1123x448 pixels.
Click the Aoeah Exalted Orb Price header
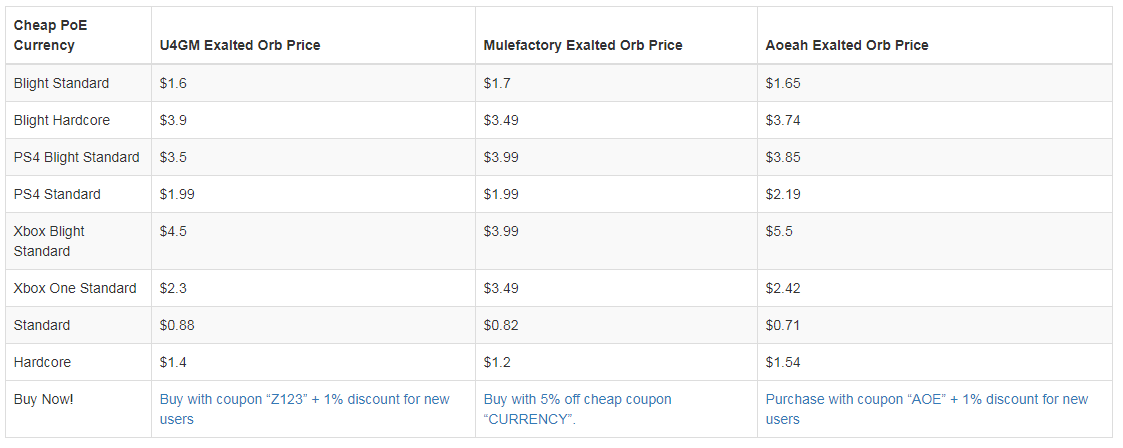click(847, 45)
